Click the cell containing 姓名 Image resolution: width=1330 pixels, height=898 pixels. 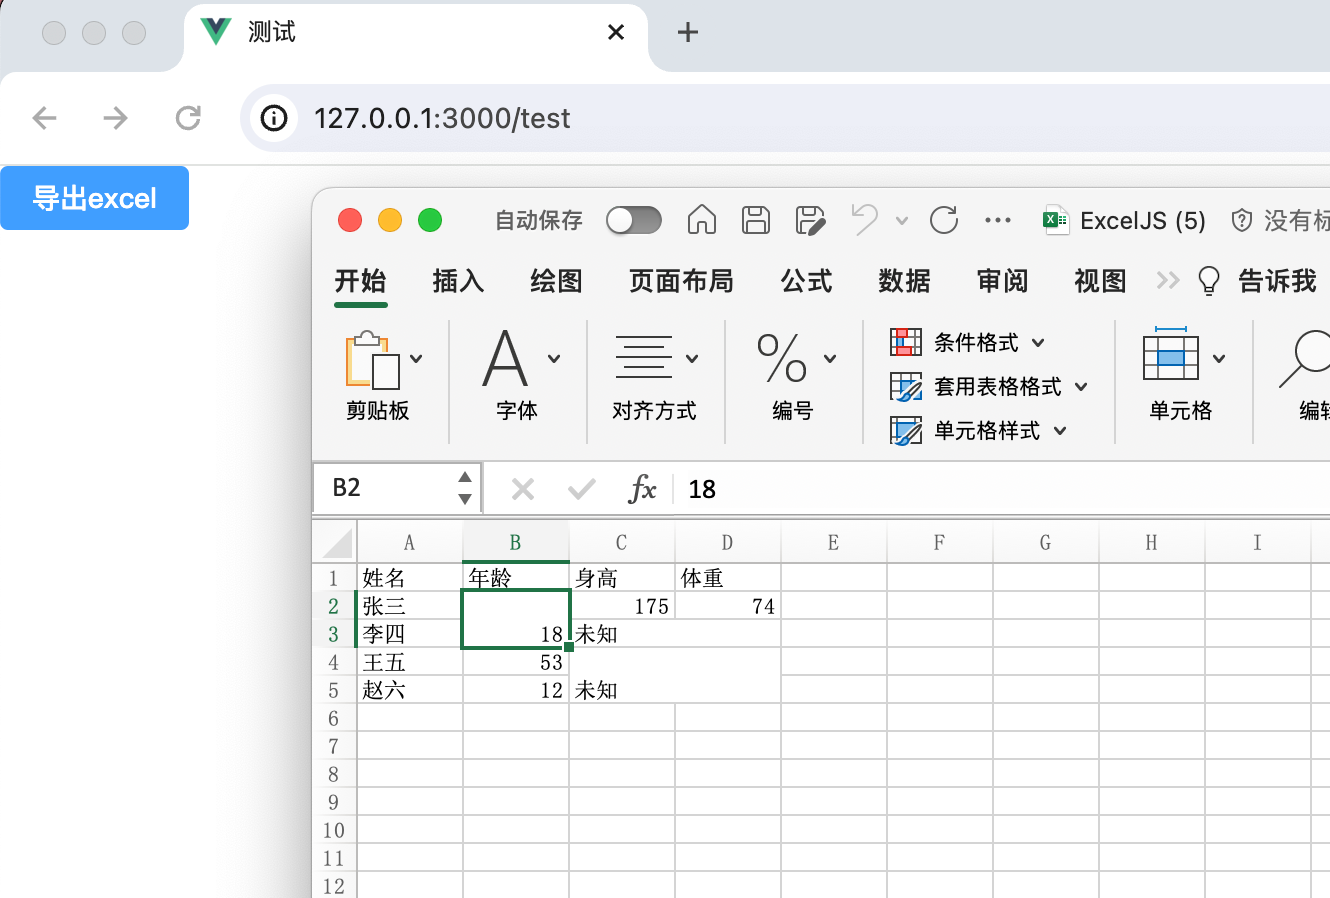click(409, 578)
